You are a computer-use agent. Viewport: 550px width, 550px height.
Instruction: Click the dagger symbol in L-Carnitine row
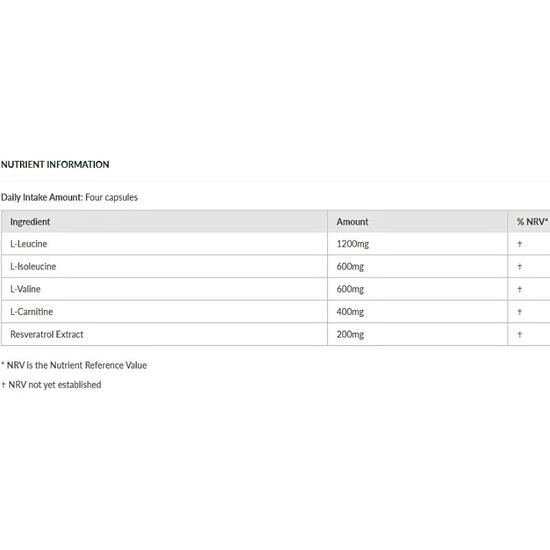[519, 312]
